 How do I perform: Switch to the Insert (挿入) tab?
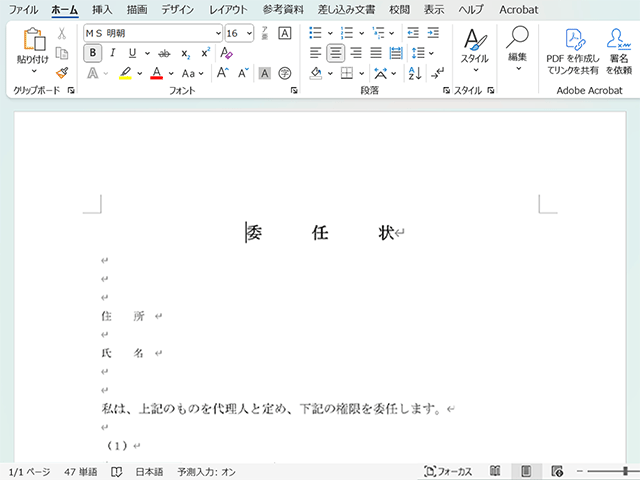click(102, 9)
